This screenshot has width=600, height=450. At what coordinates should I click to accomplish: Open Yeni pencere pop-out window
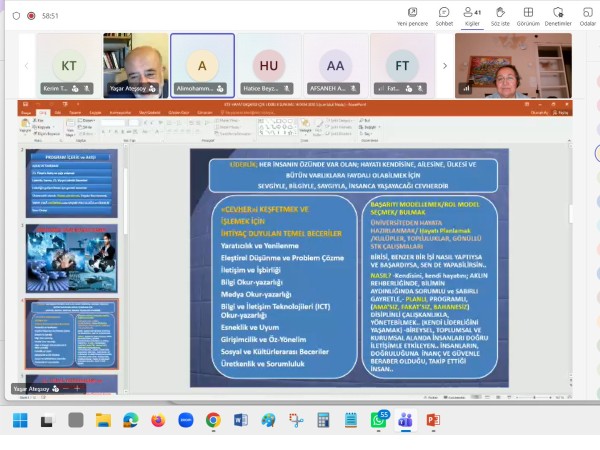(412, 16)
